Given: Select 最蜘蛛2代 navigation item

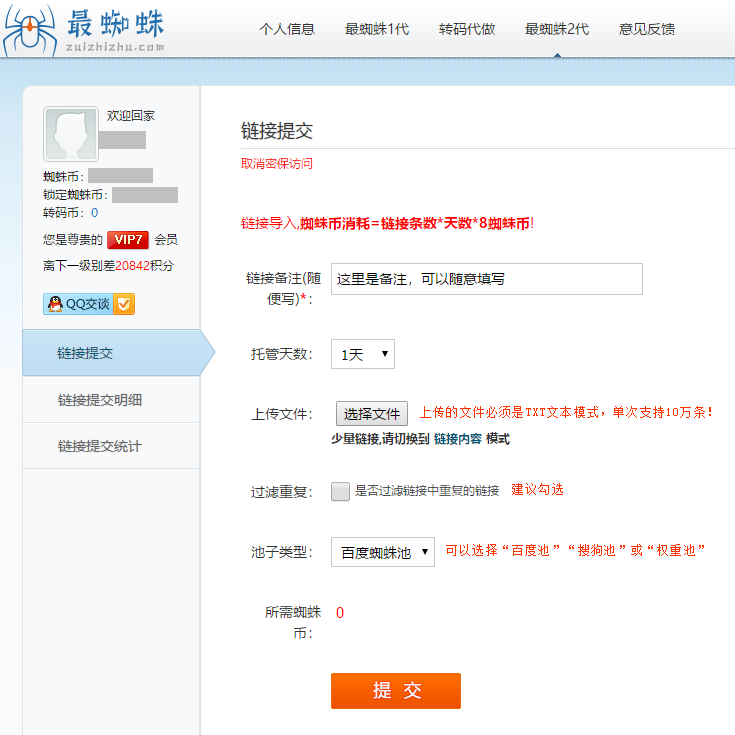Looking at the screenshot, I should tap(557, 29).
